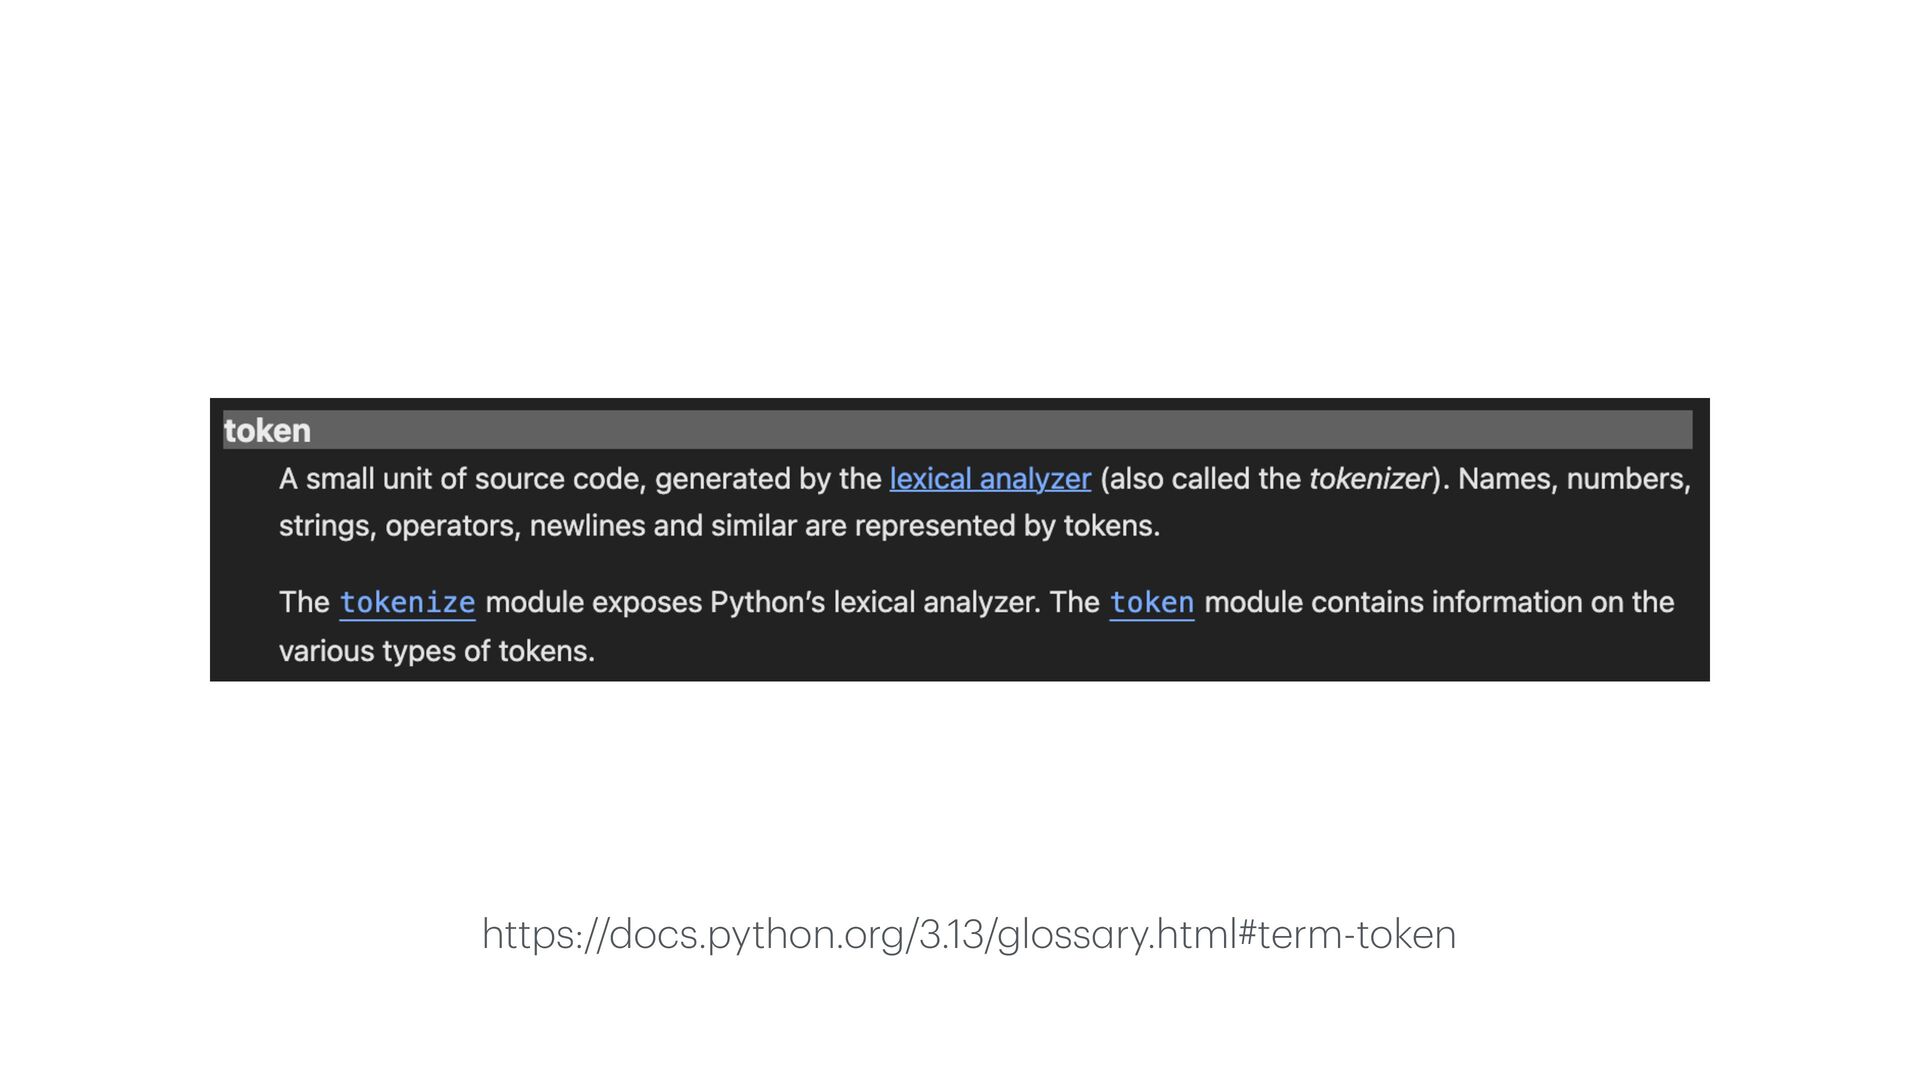Follow the "tokenize" module link
This screenshot has height=1080, width=1920.
click(407, 603)
